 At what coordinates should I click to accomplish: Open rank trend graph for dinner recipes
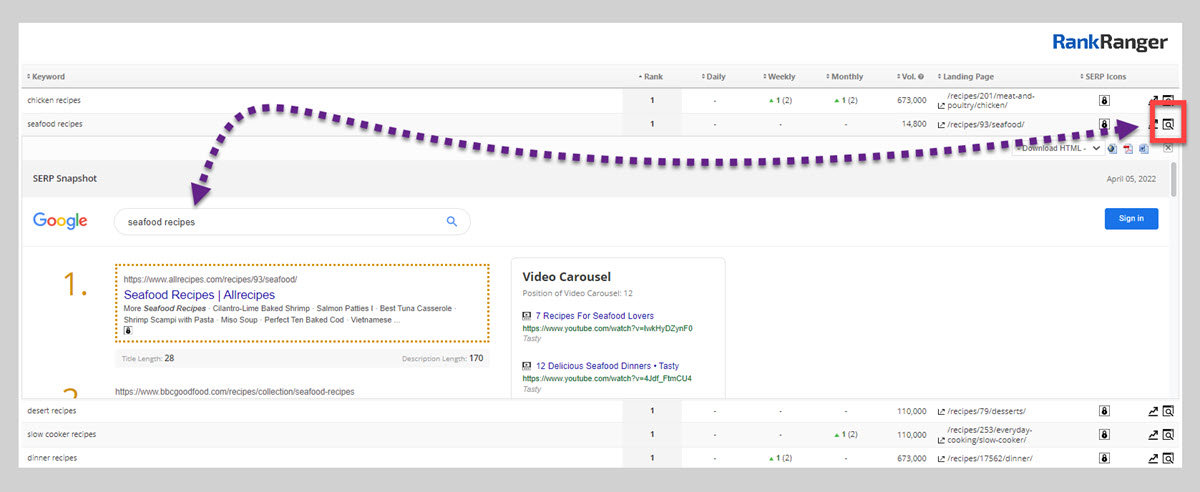(x=1153, y=458)
